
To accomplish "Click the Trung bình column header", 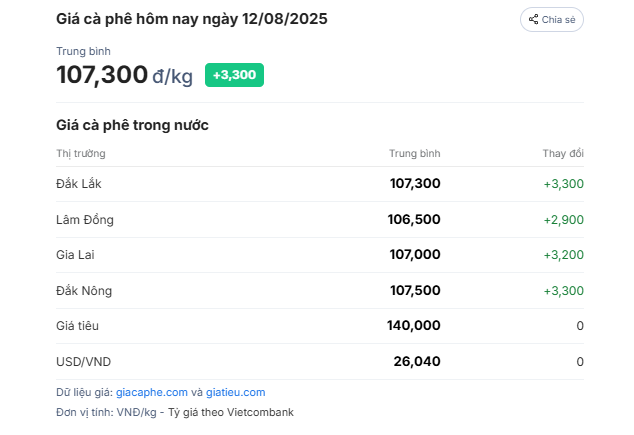I will [x=414, y=154].
